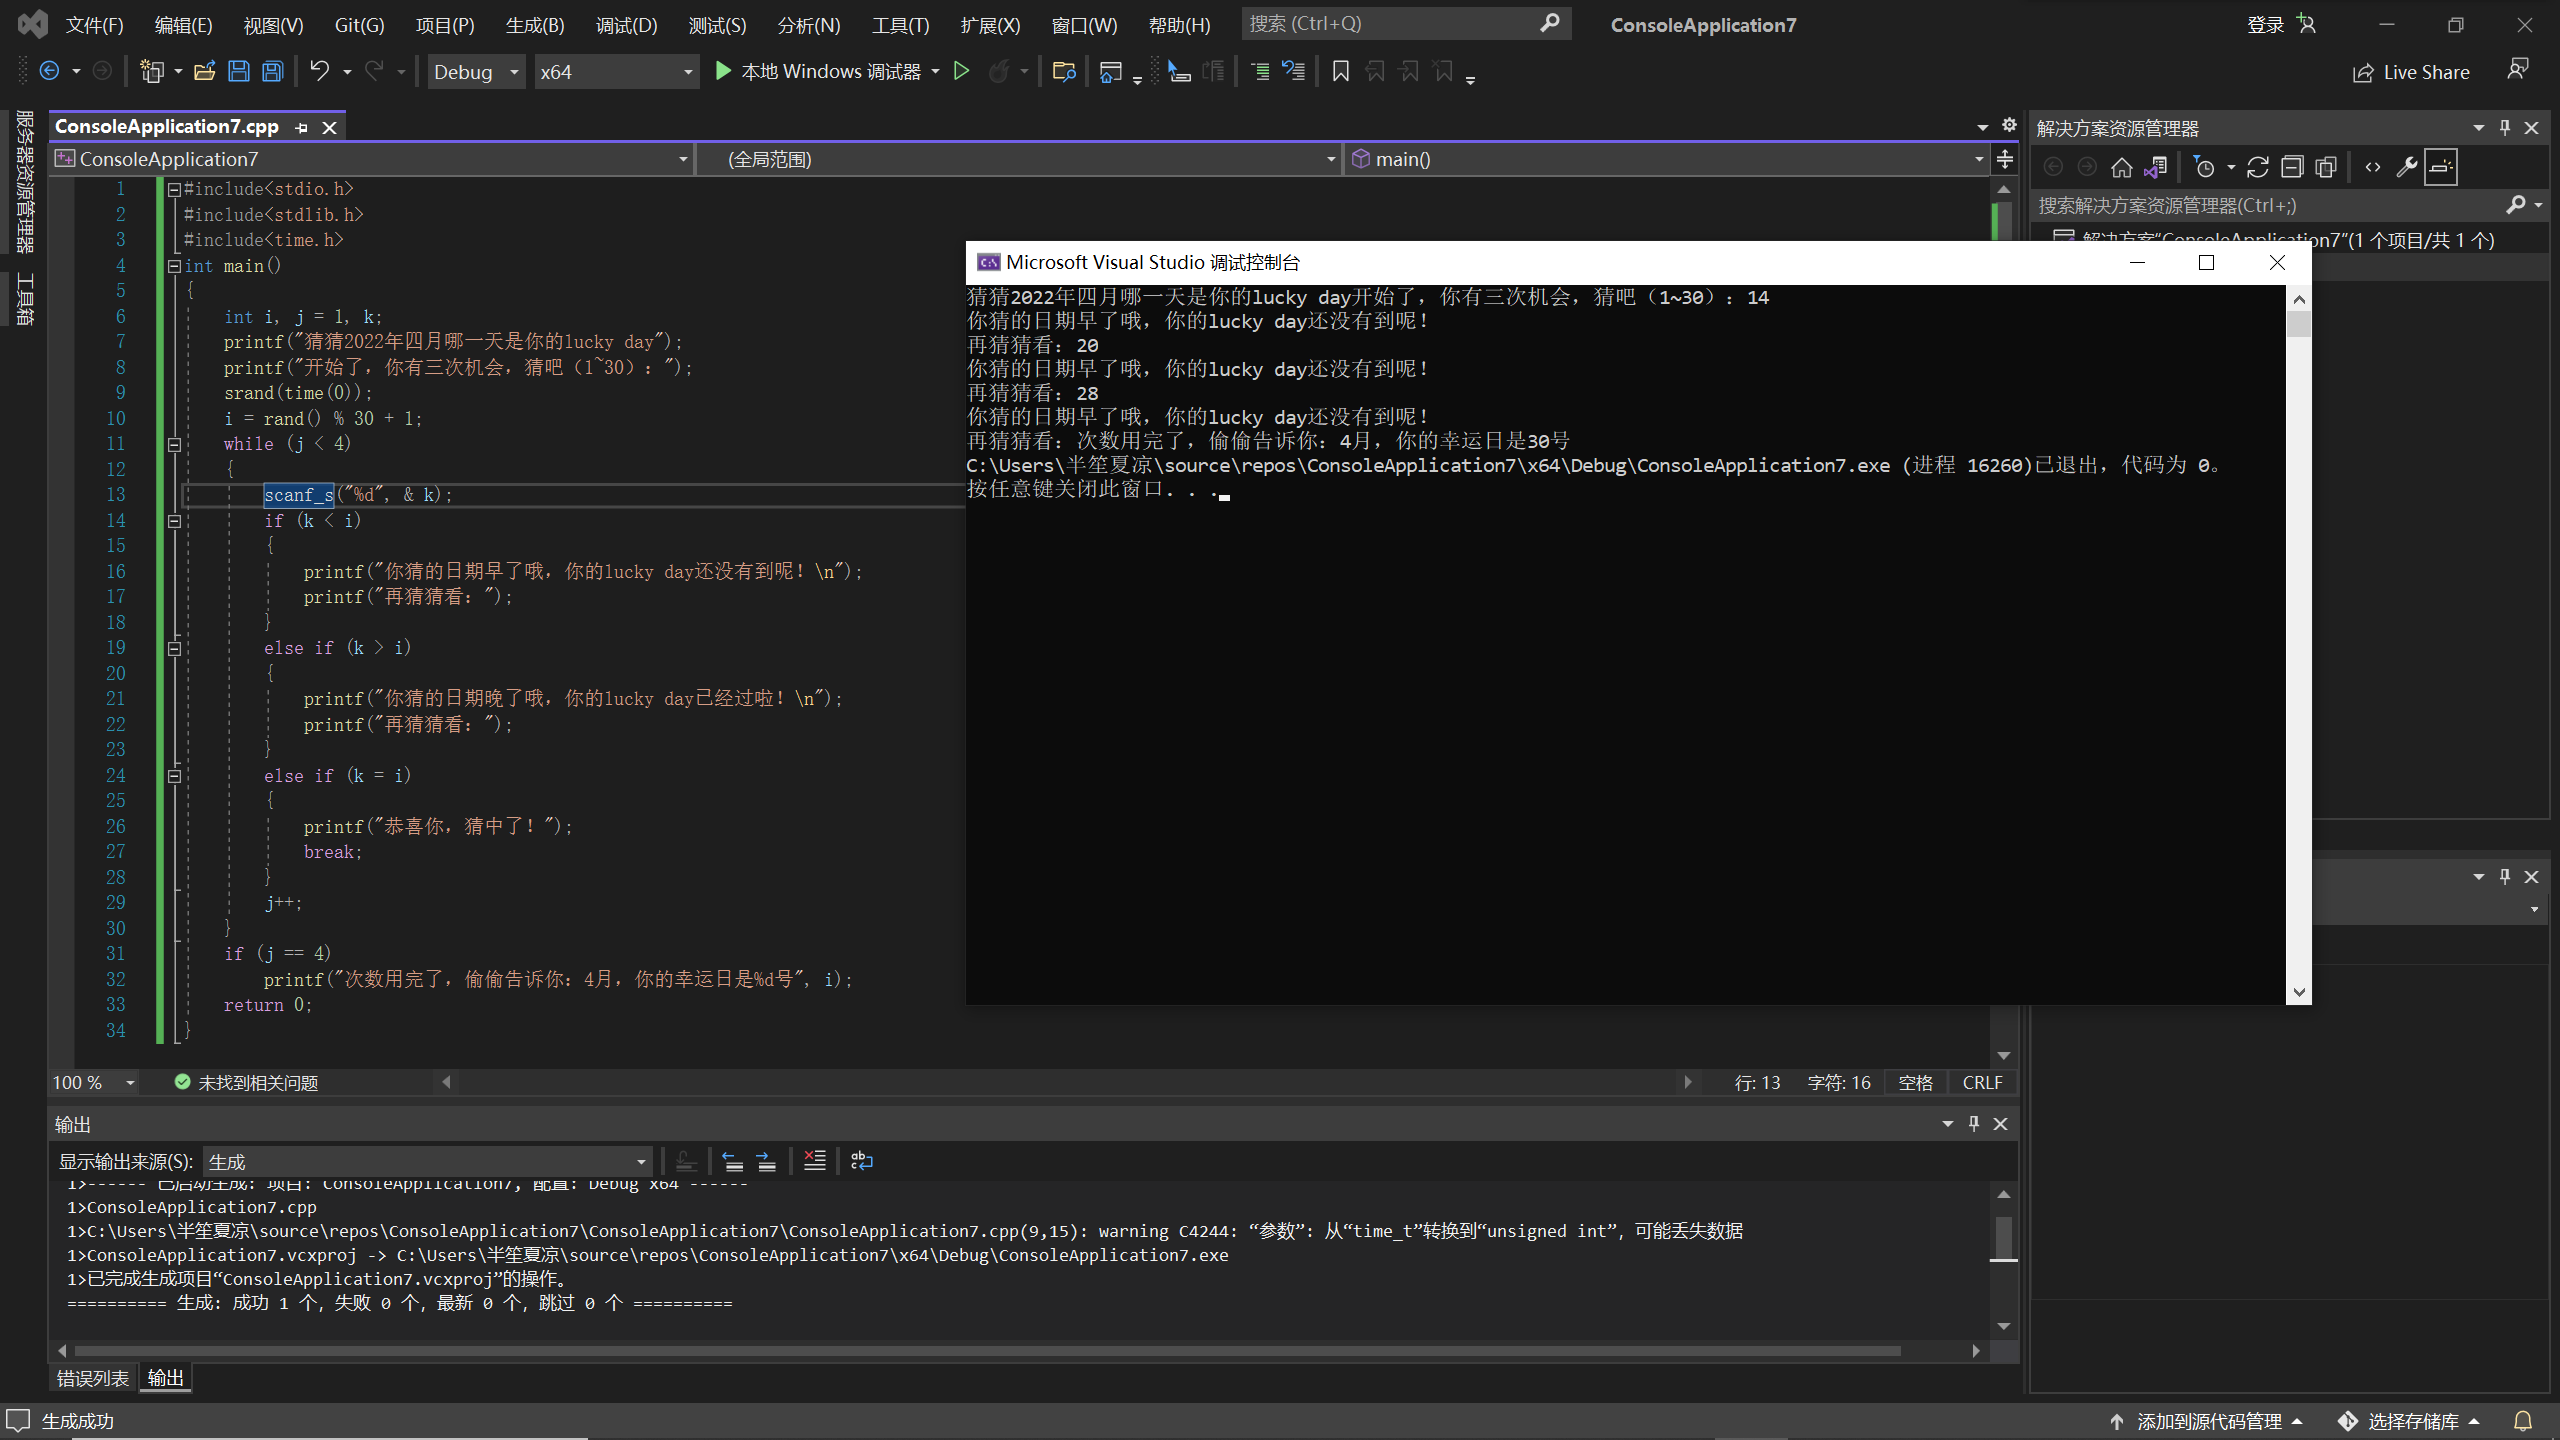Click the Find in Files folder icon
The height and width of the screenshot is (1440, 2560).
pyautogui.click(x=1064, y=71)
